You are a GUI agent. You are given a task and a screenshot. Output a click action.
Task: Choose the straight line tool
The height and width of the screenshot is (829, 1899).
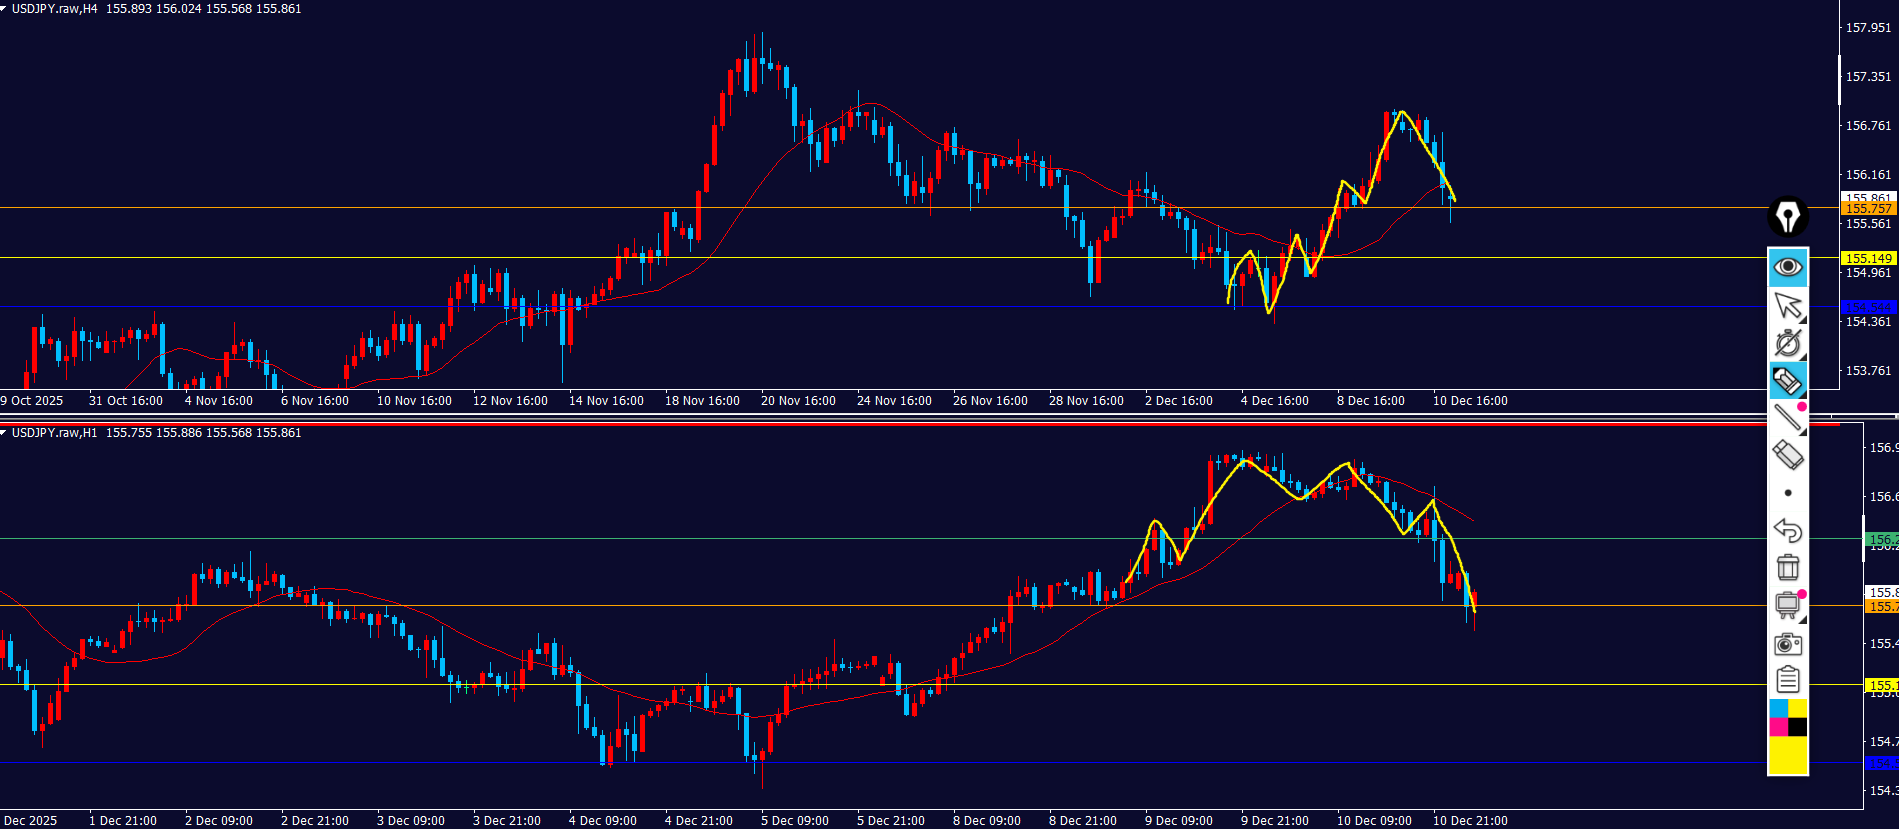(x=1788, y=418)
